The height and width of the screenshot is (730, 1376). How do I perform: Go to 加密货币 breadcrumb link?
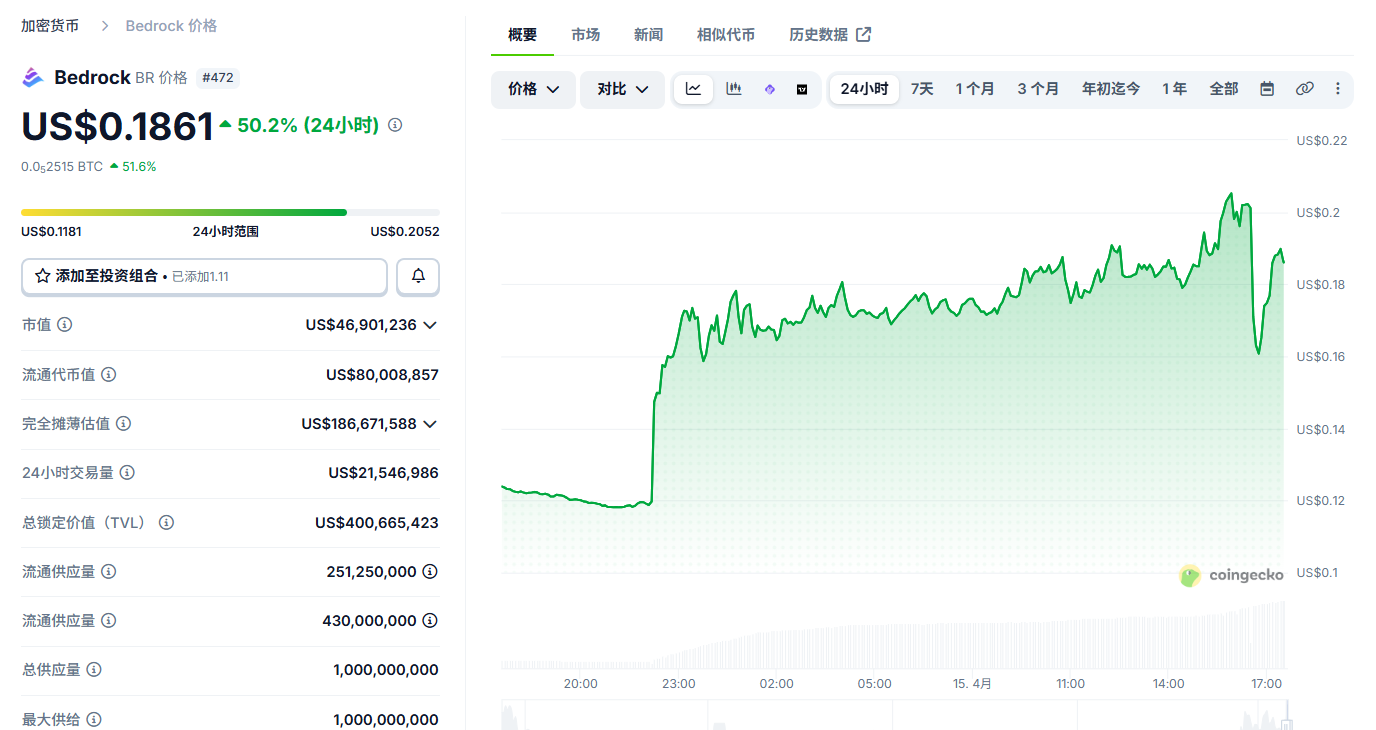[50, 25]
